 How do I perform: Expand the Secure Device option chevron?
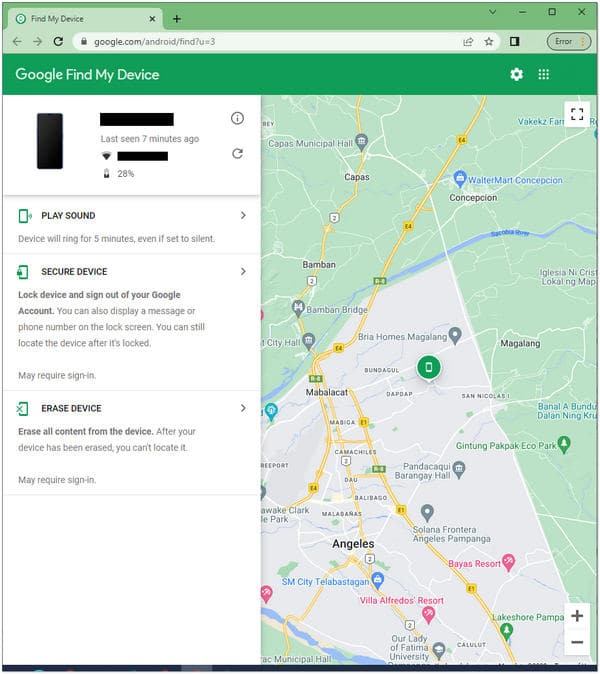[x=243, y=271]
